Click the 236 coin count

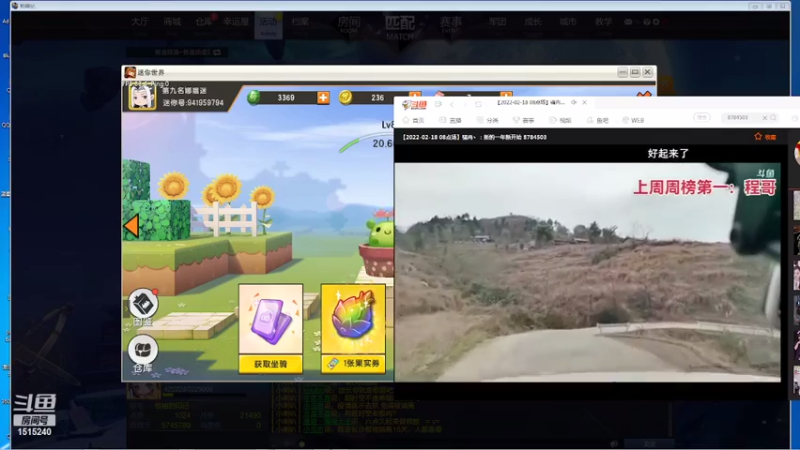(378, 97)
